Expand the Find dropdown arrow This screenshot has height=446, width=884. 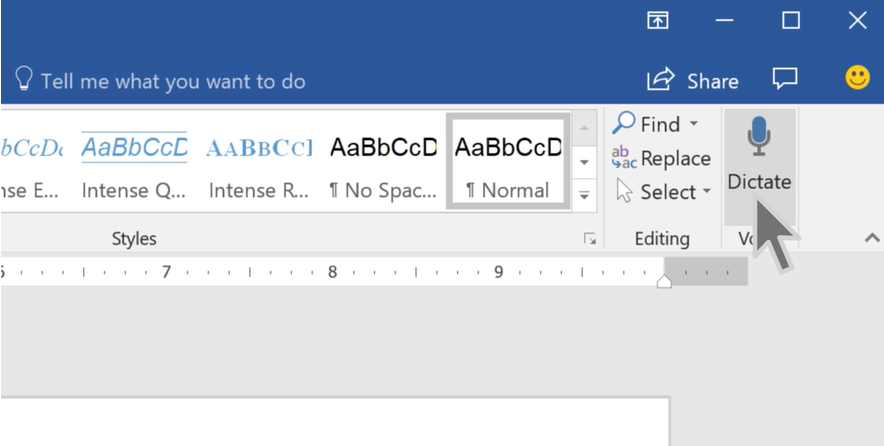694,125
